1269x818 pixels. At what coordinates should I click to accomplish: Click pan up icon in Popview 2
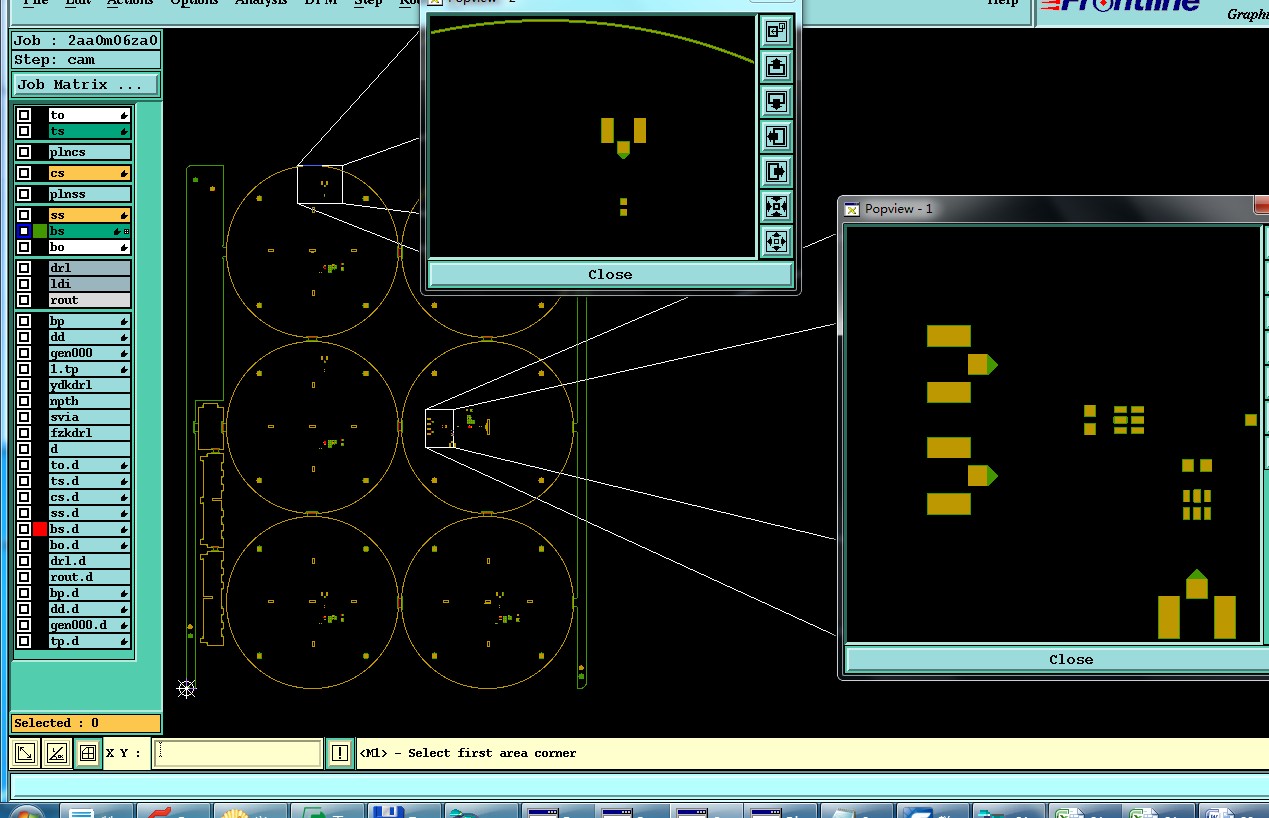[x=776, y=67]
